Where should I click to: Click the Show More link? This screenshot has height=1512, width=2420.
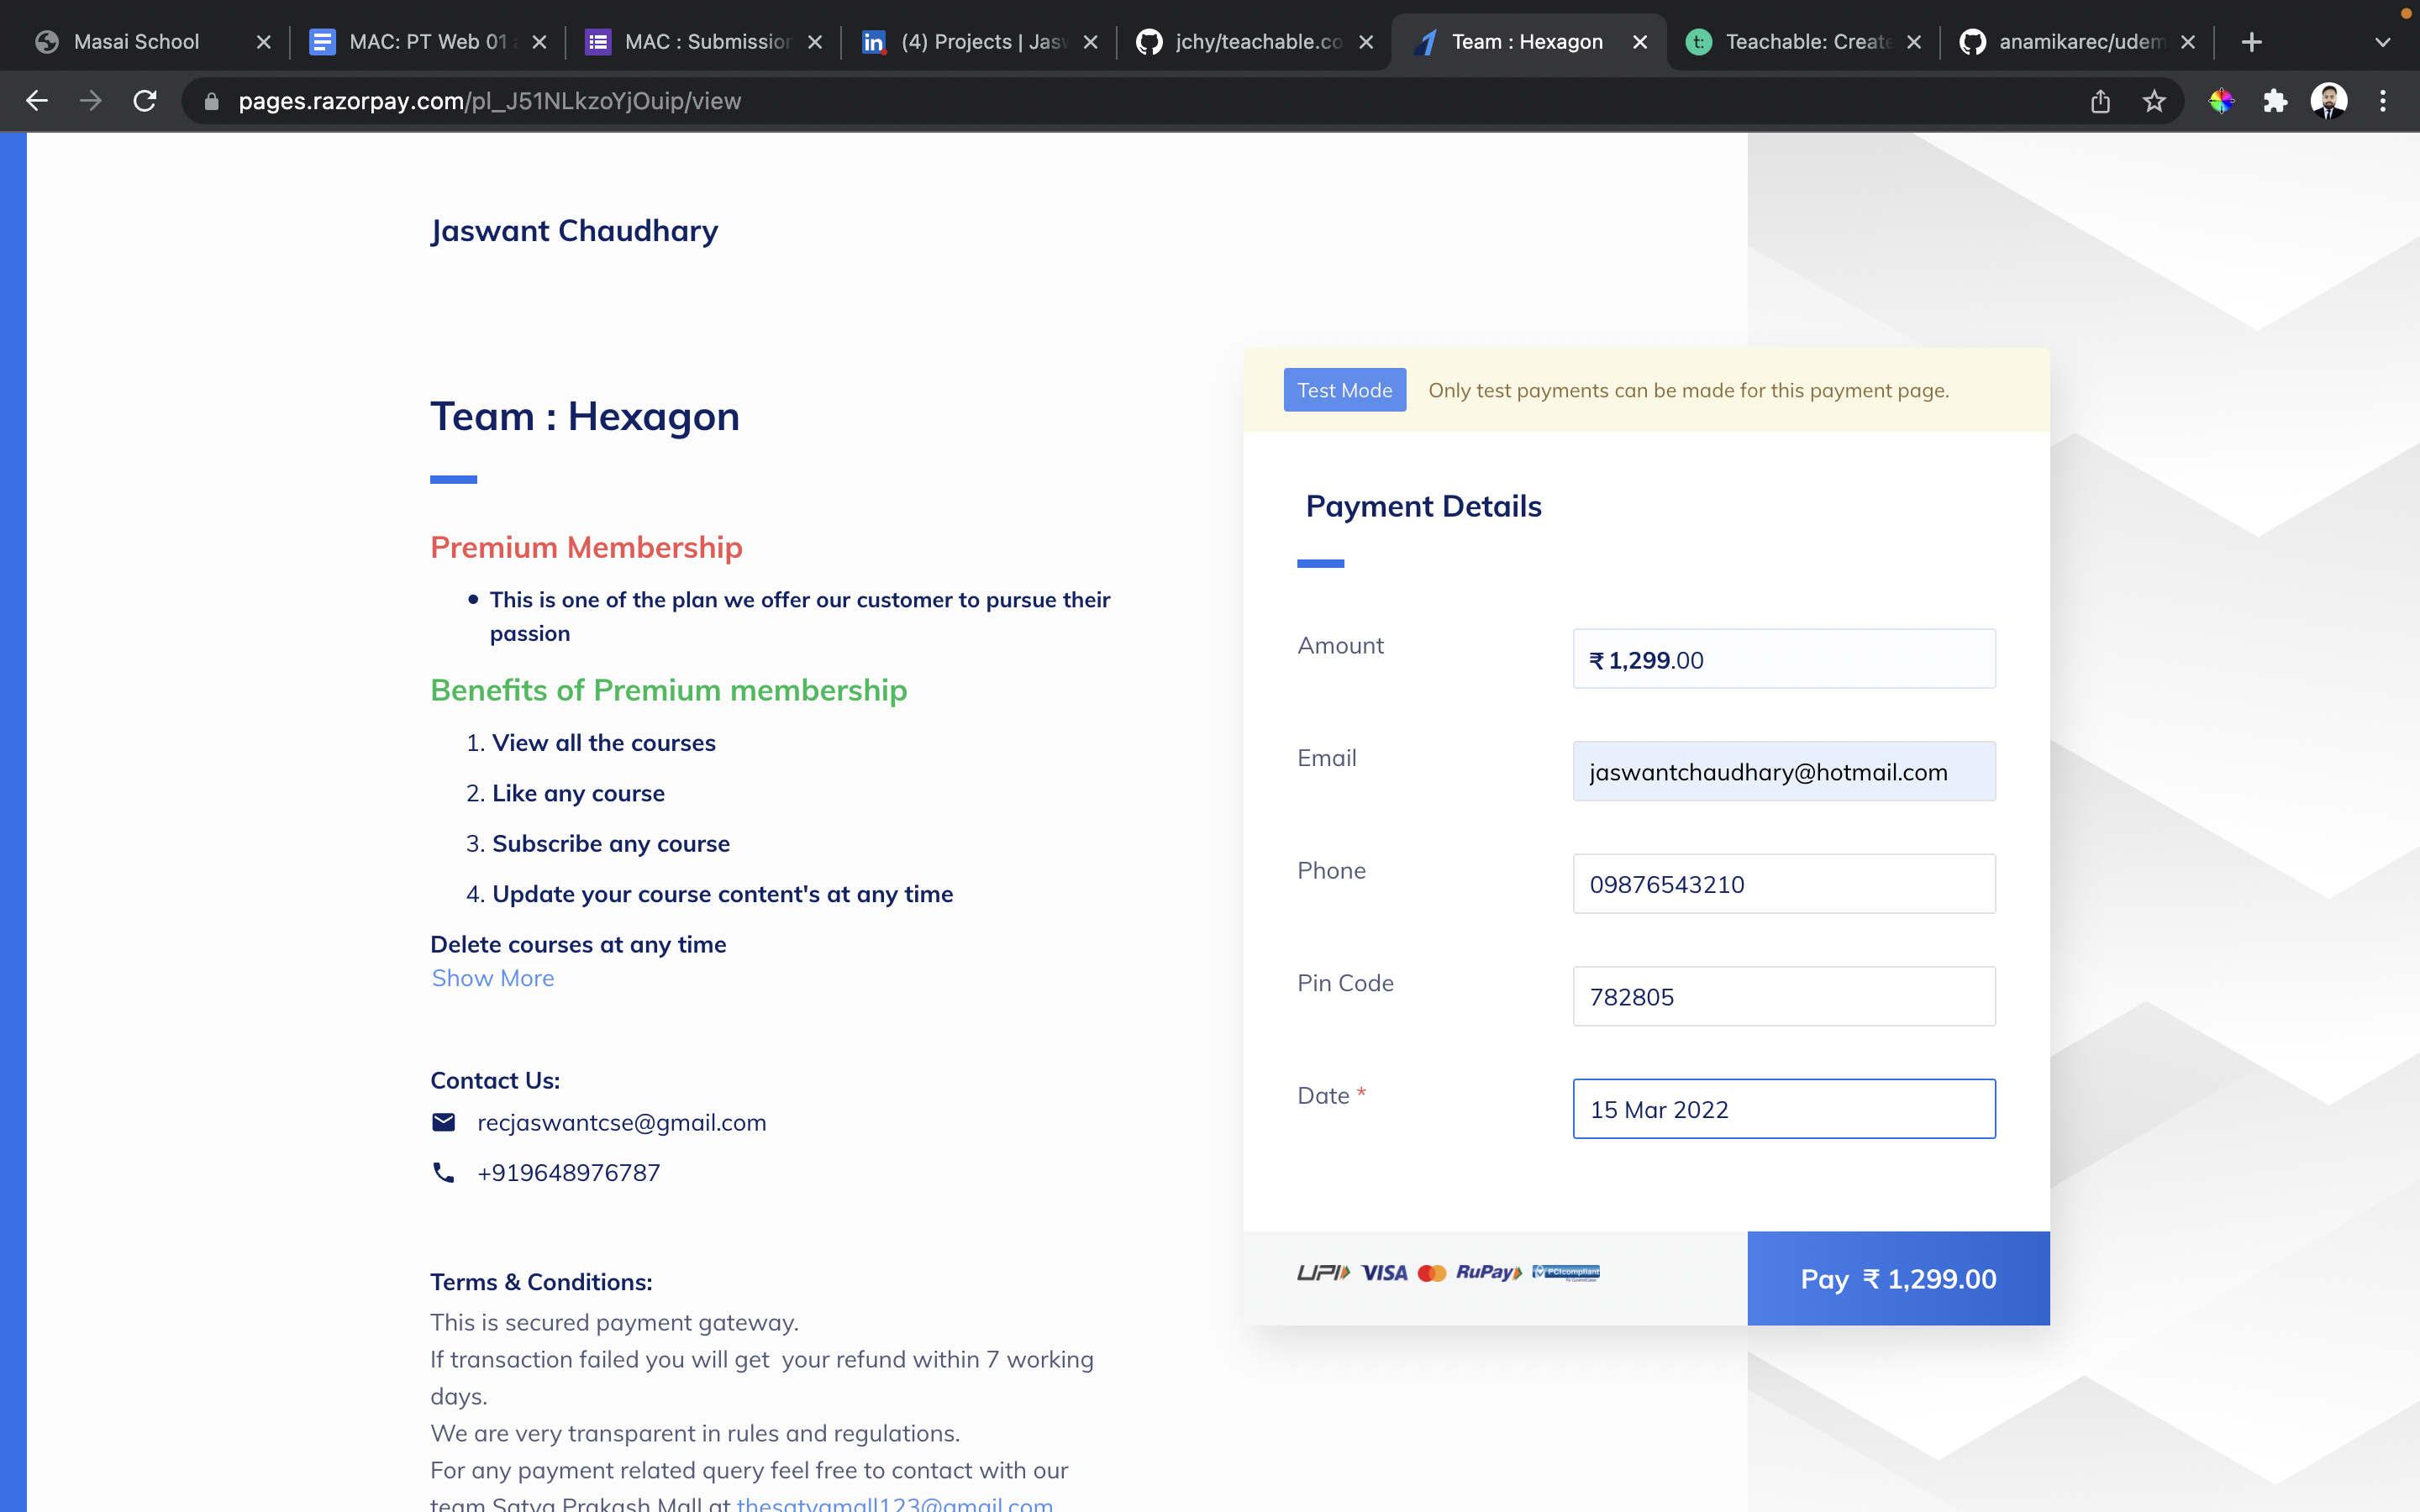pos(493,978)
